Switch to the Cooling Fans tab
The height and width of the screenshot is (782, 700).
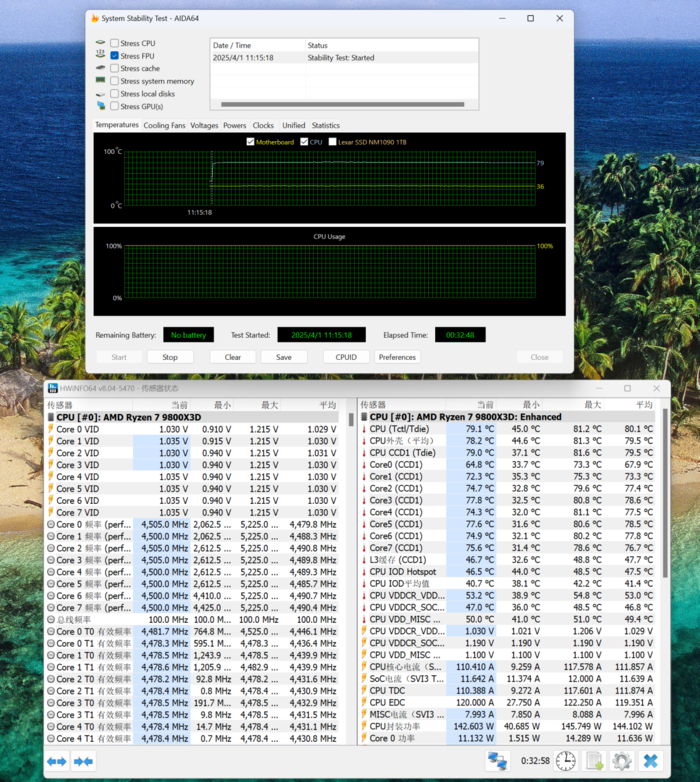click(164, 126)
